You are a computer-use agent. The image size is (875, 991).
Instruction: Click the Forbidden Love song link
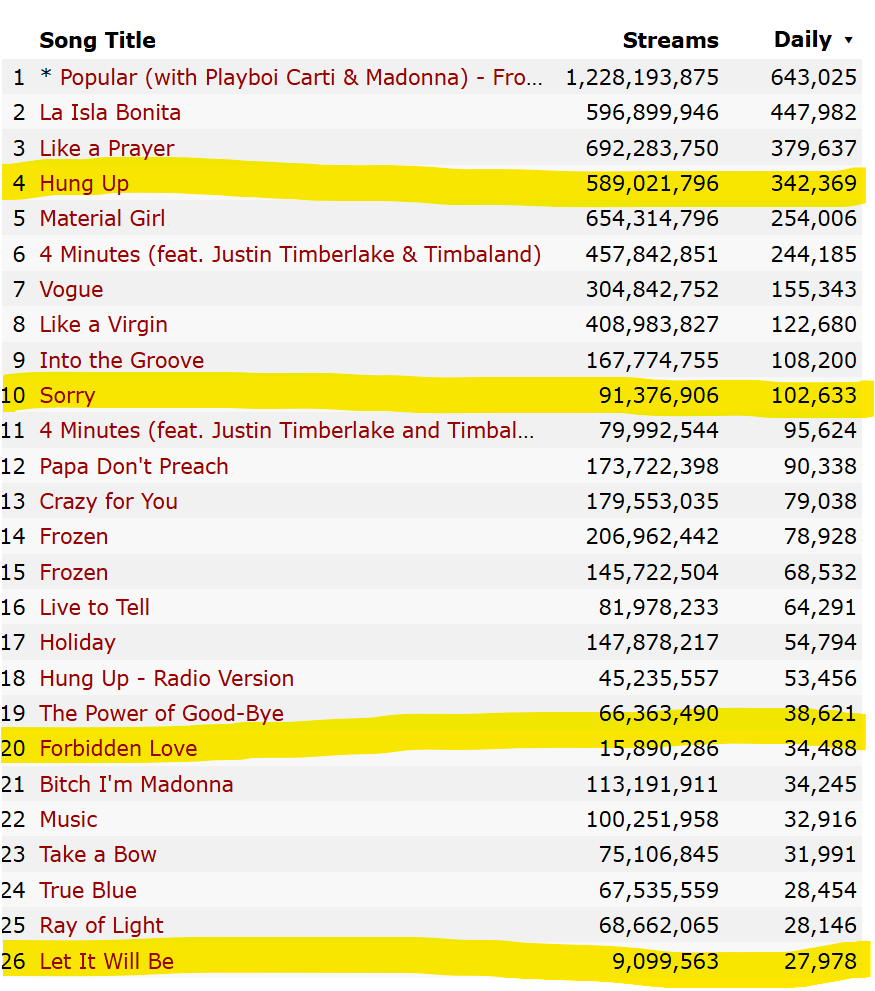click(118, 748)
